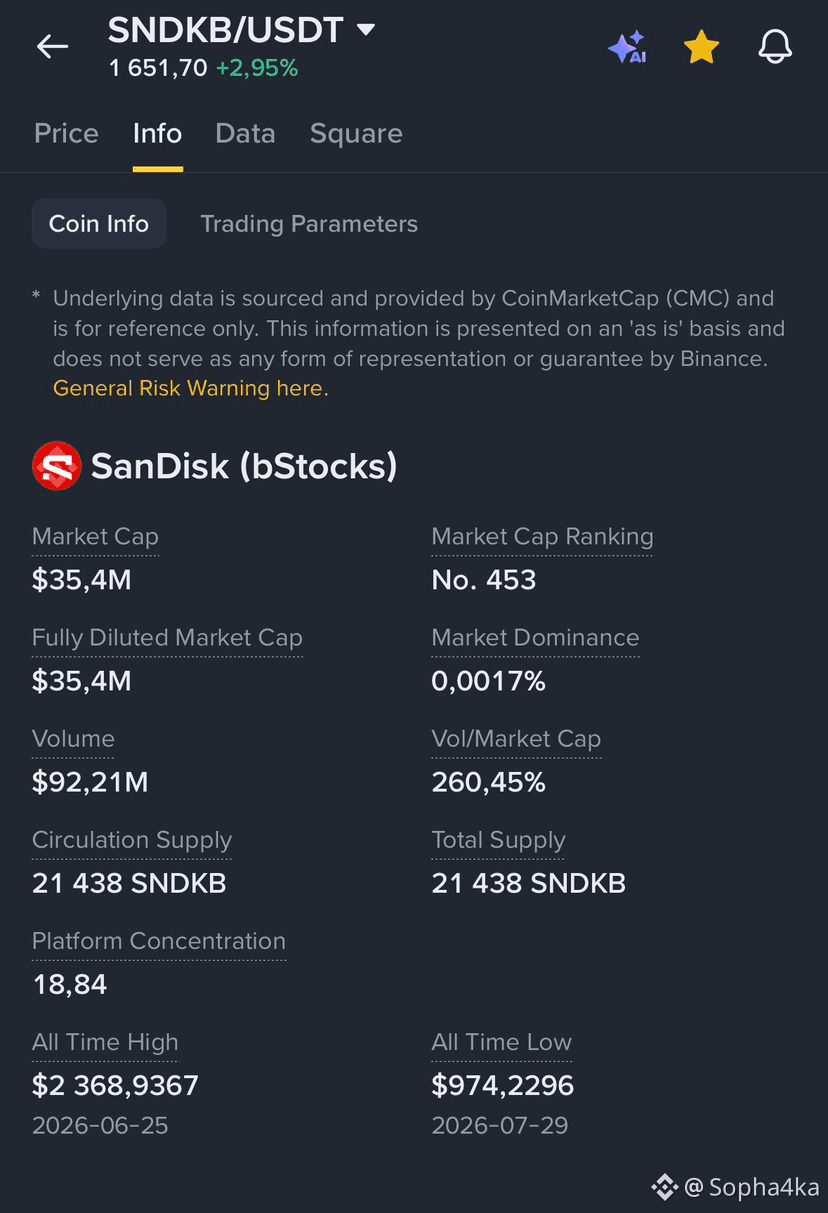Tap the back arrow icon
The height and width of the screenshot is (1213, 828).
pyautogui.click(x=52, y=46)
